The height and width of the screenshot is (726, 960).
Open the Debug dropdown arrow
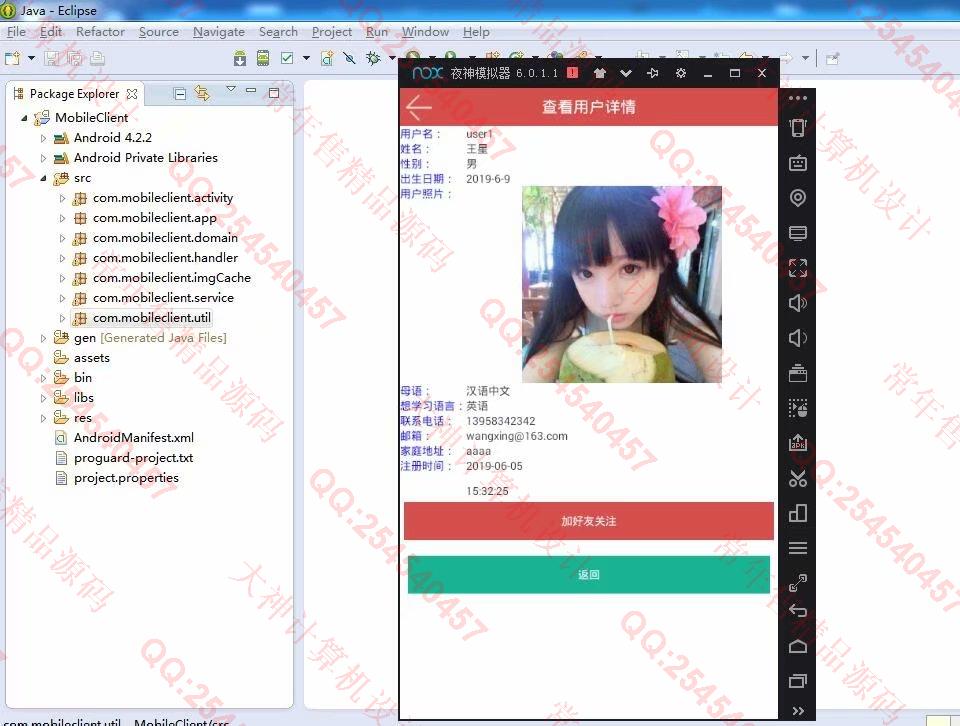click(392, 58)
